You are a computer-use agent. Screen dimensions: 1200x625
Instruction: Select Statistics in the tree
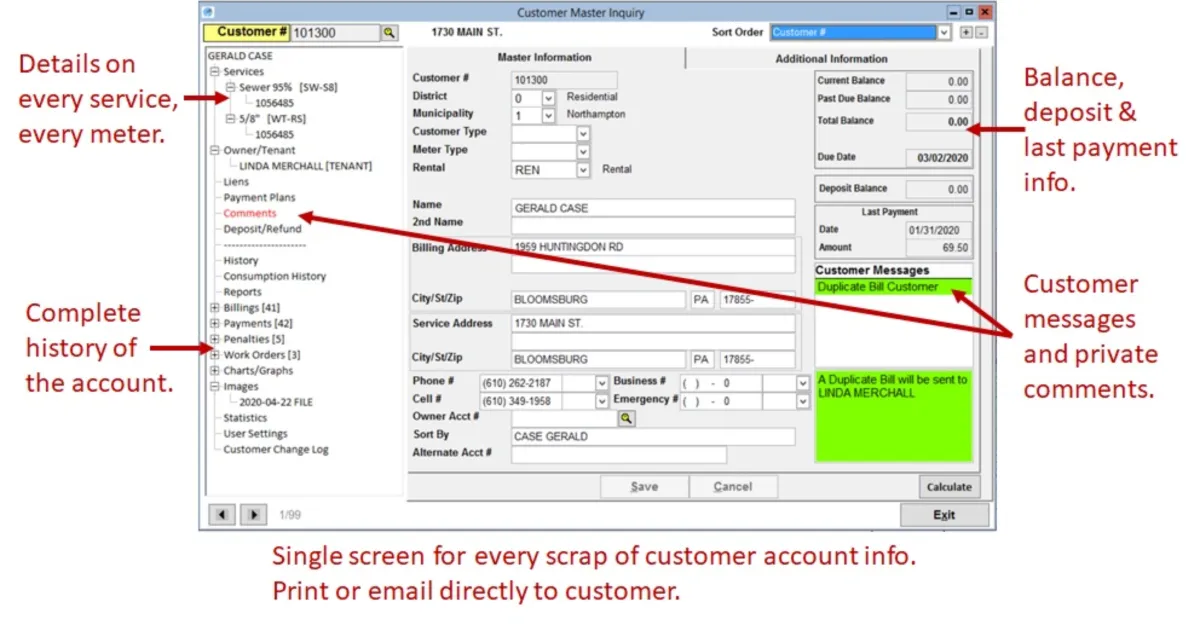coord(245,418)
